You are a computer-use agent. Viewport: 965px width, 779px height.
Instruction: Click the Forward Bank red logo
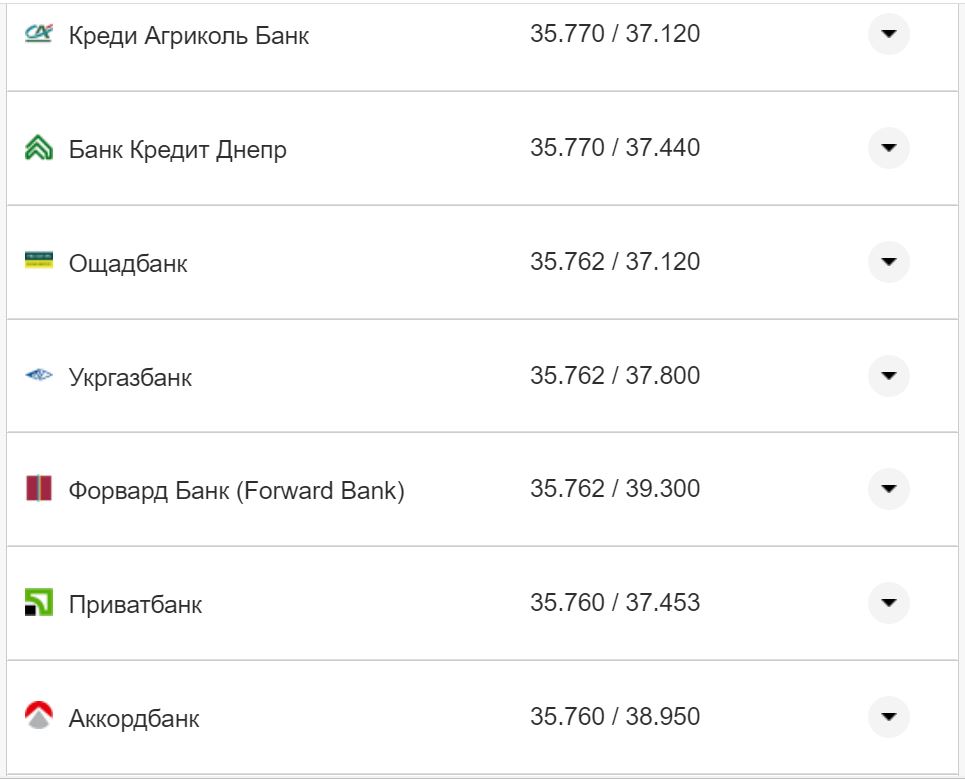click(35, 488)
